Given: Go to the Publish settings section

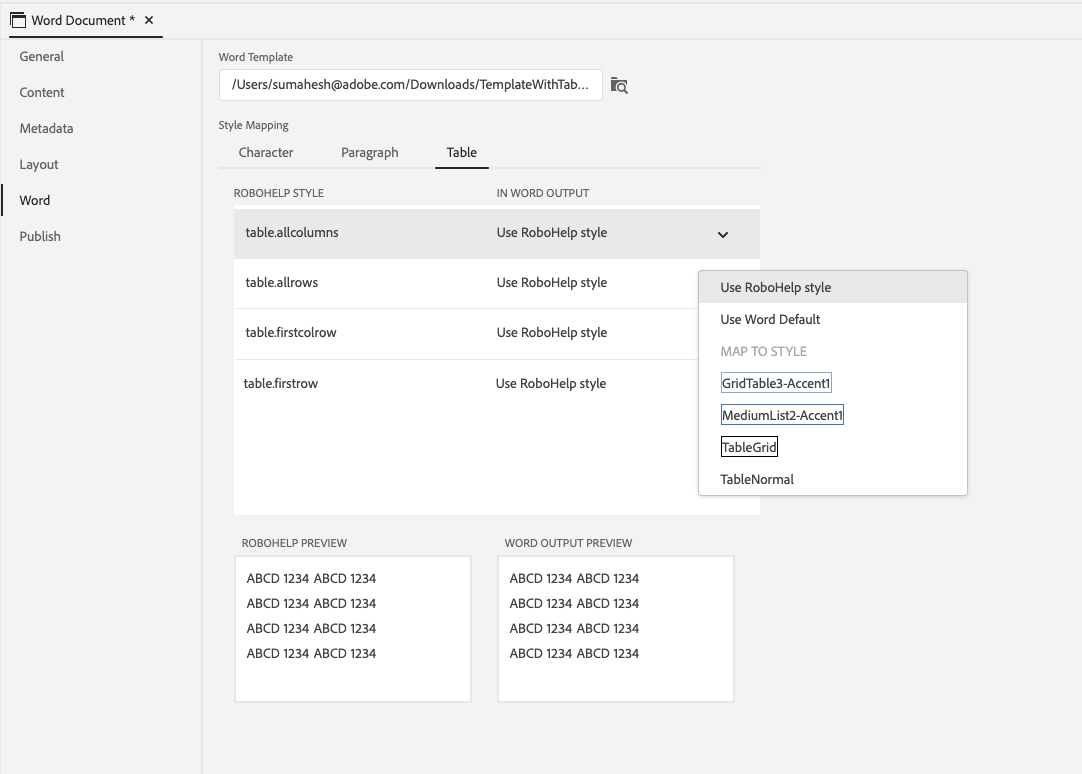Looking at the screenshot, I should pos(40,237).
